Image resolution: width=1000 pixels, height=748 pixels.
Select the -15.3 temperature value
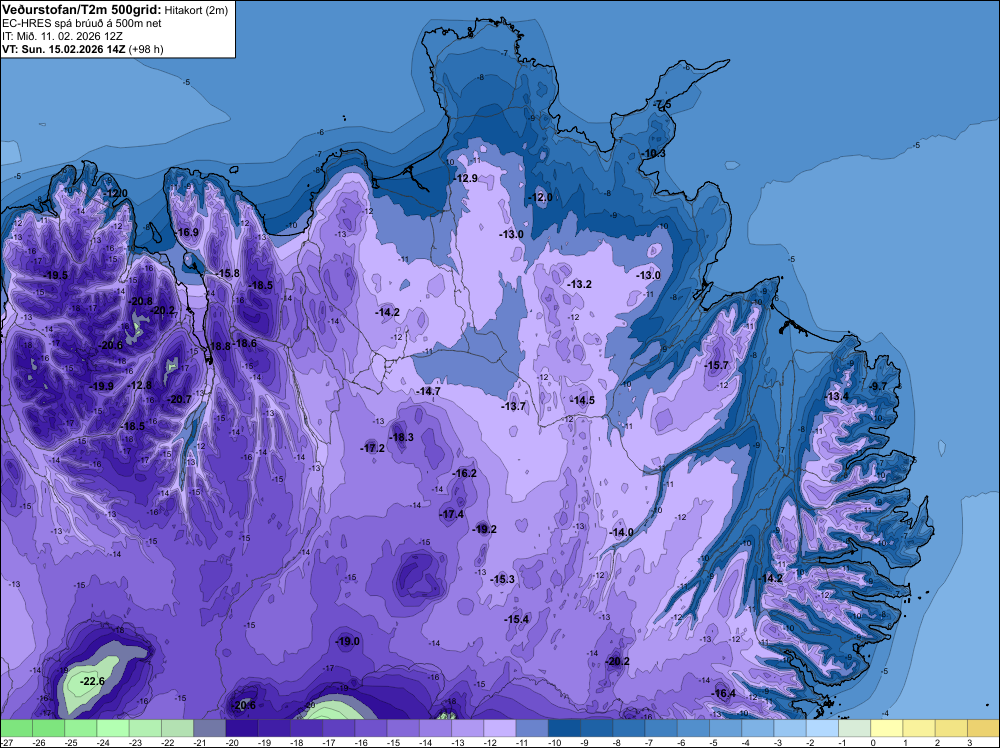[503, 579]
